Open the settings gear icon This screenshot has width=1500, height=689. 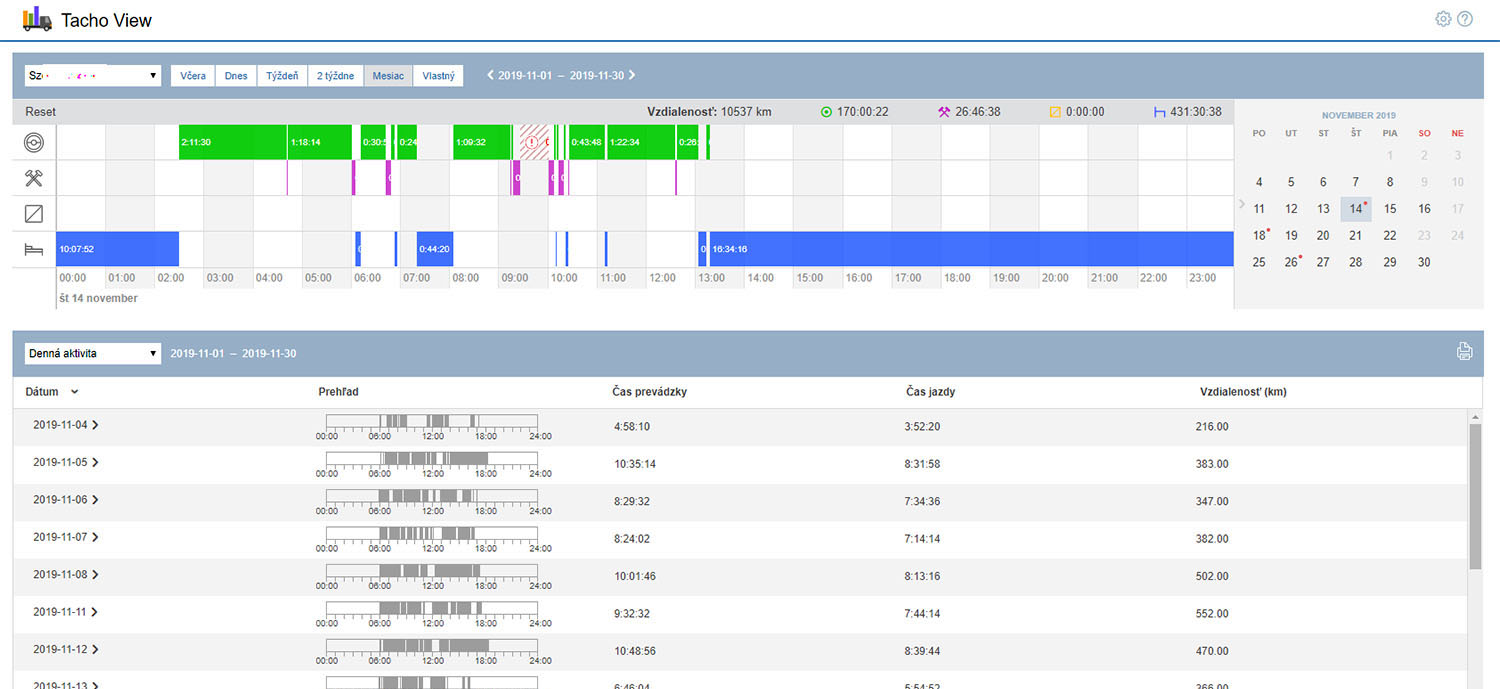click(1443, 19)
